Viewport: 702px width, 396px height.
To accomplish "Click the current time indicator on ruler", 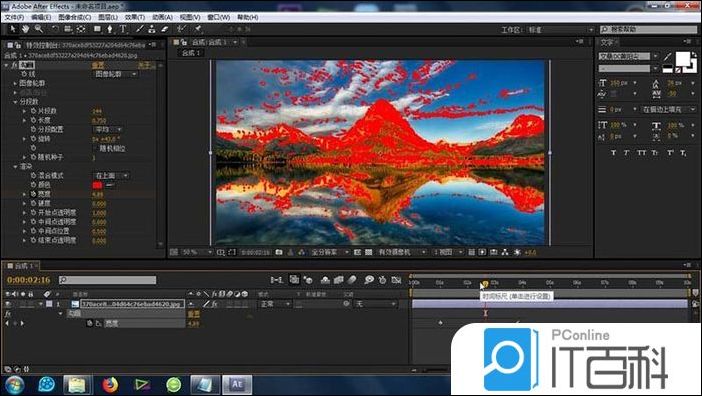I will (x=485, y=284).
